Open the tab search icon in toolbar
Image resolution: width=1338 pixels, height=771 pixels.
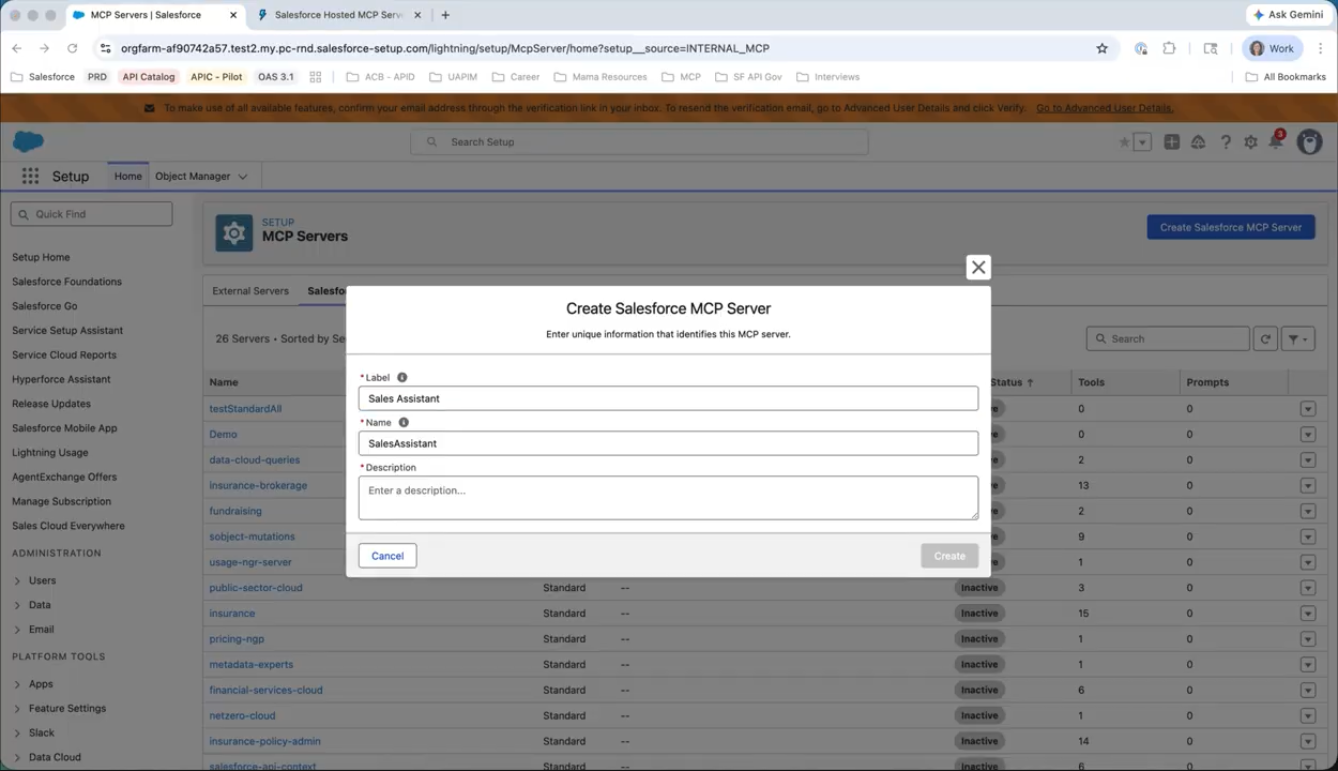[1210, 48]
